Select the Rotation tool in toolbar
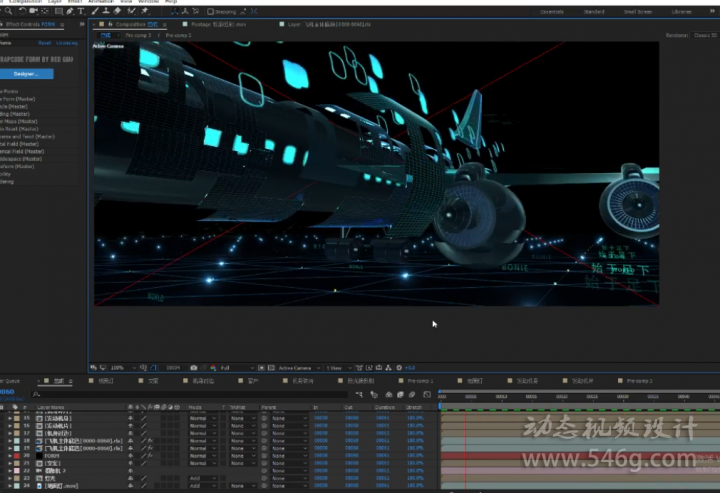 click(22, 11)
